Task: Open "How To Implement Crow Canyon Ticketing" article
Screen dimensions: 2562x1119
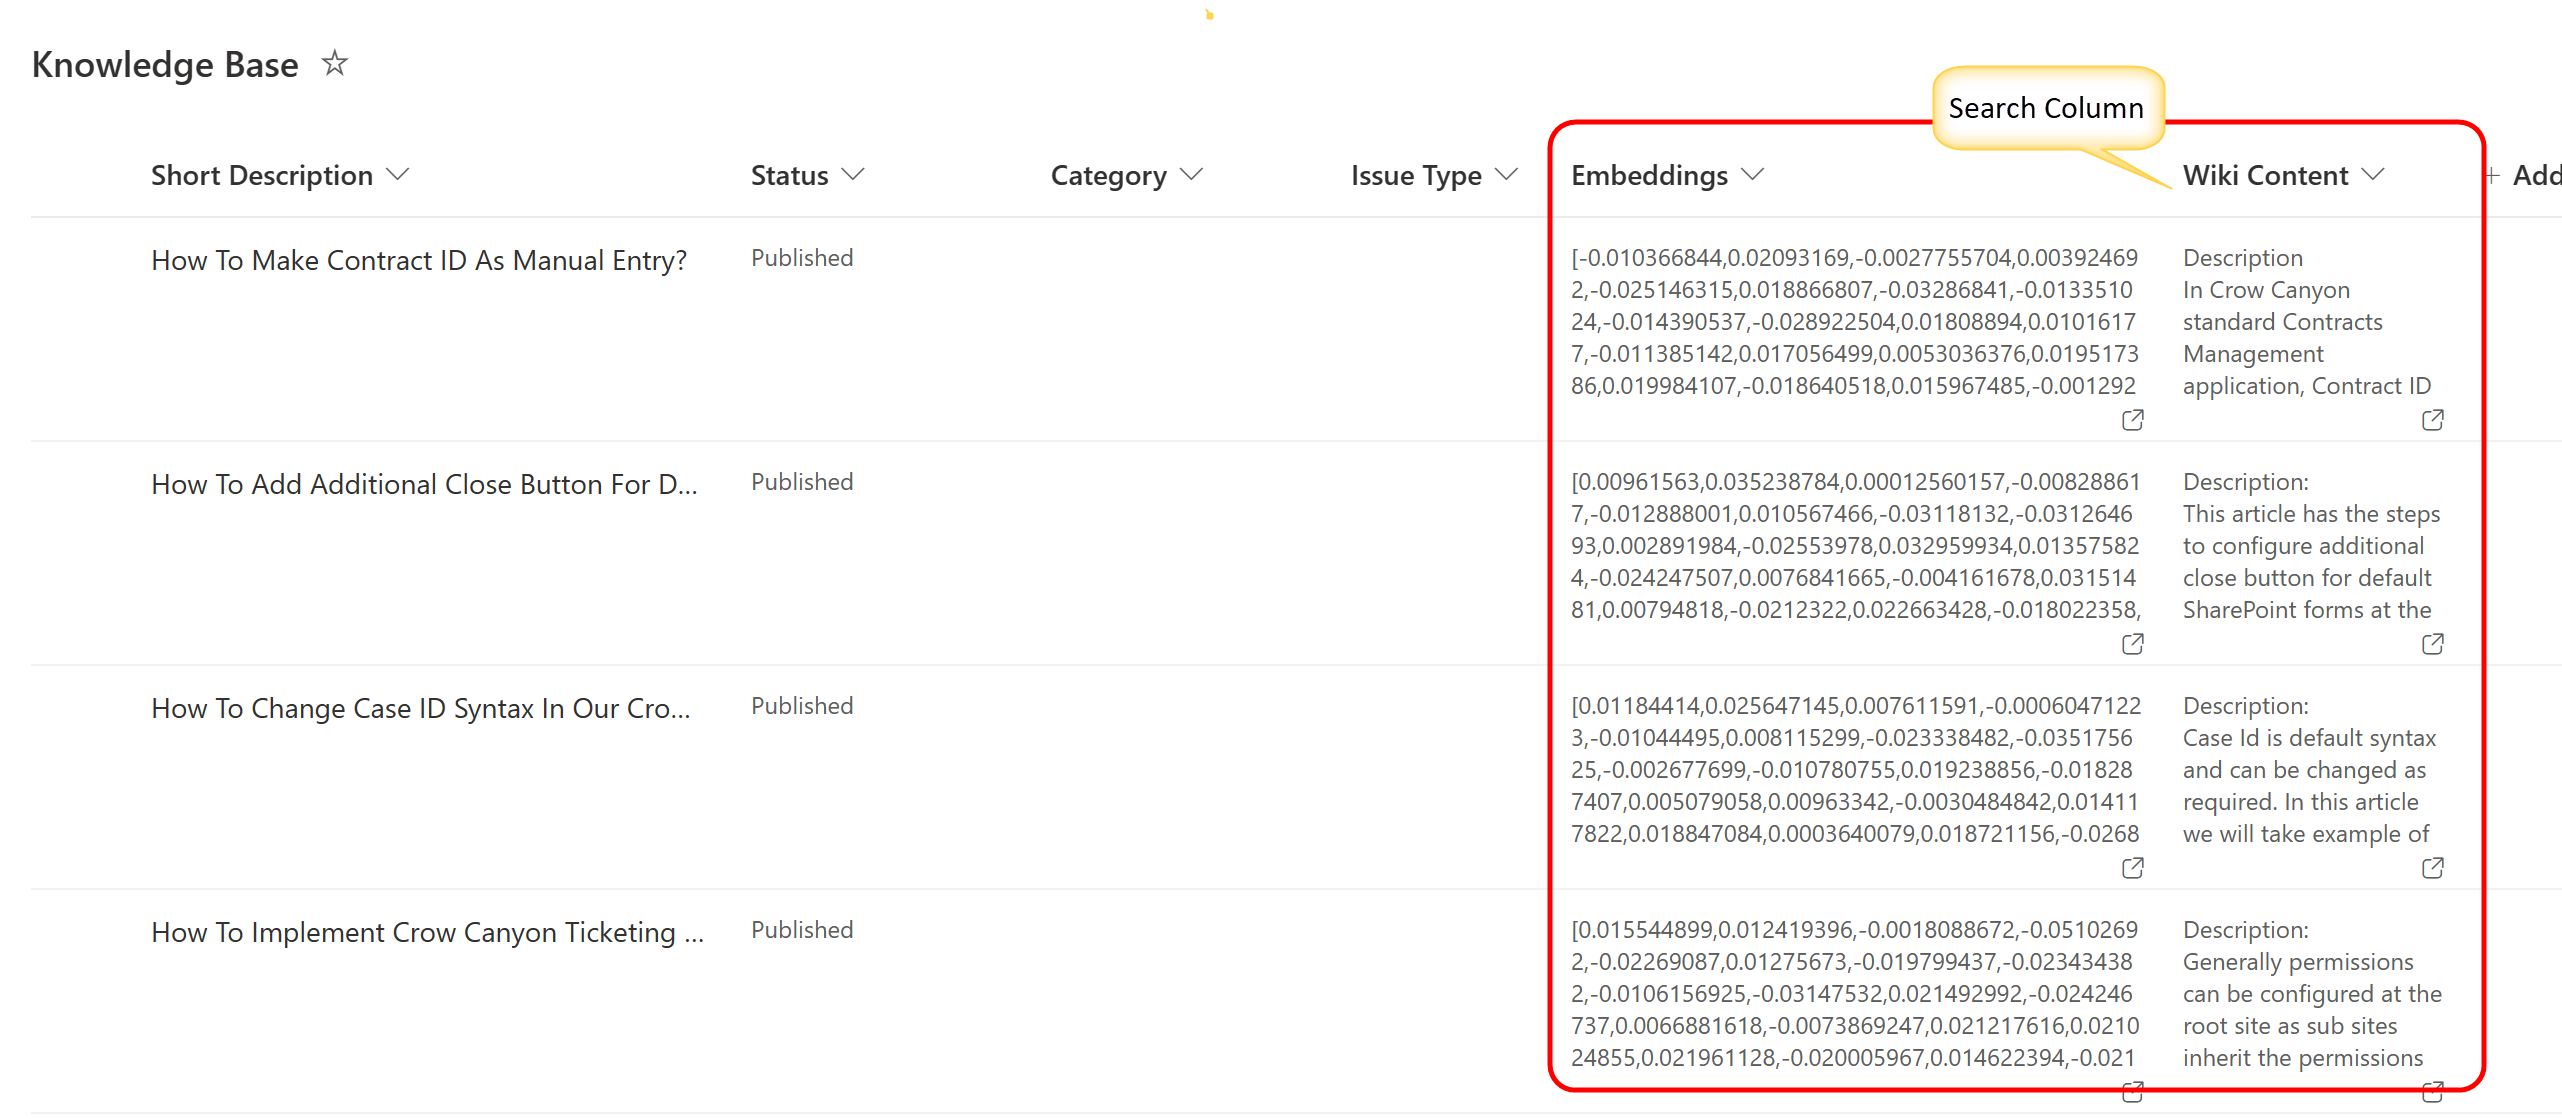Action: 427,932
